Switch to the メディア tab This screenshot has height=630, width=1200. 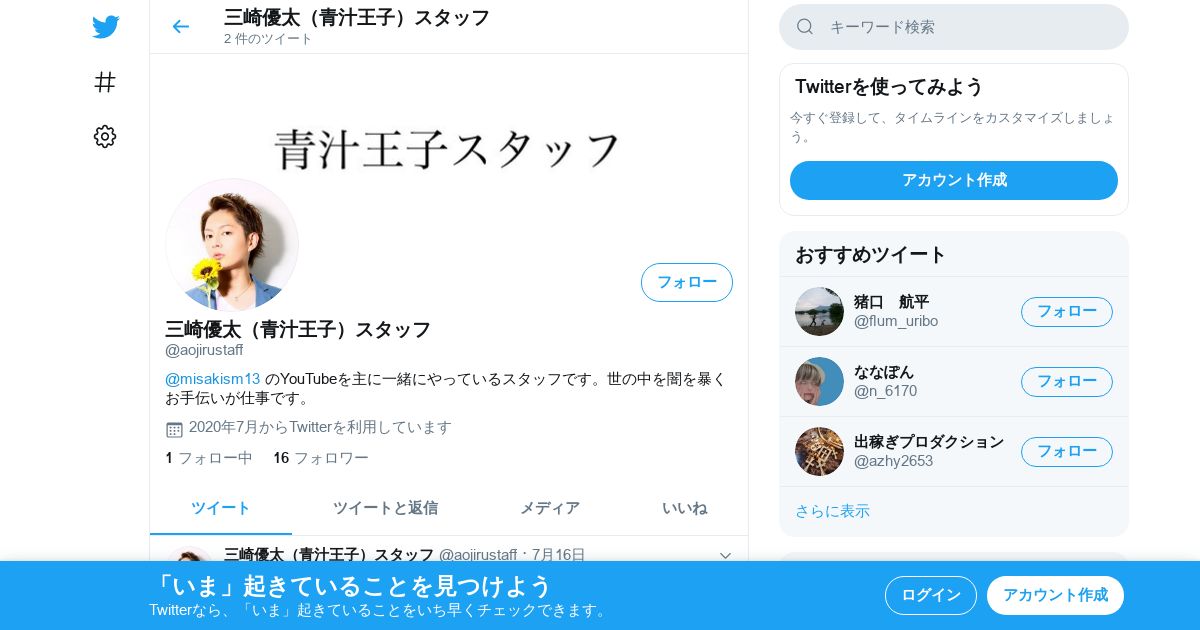(549, 508)
